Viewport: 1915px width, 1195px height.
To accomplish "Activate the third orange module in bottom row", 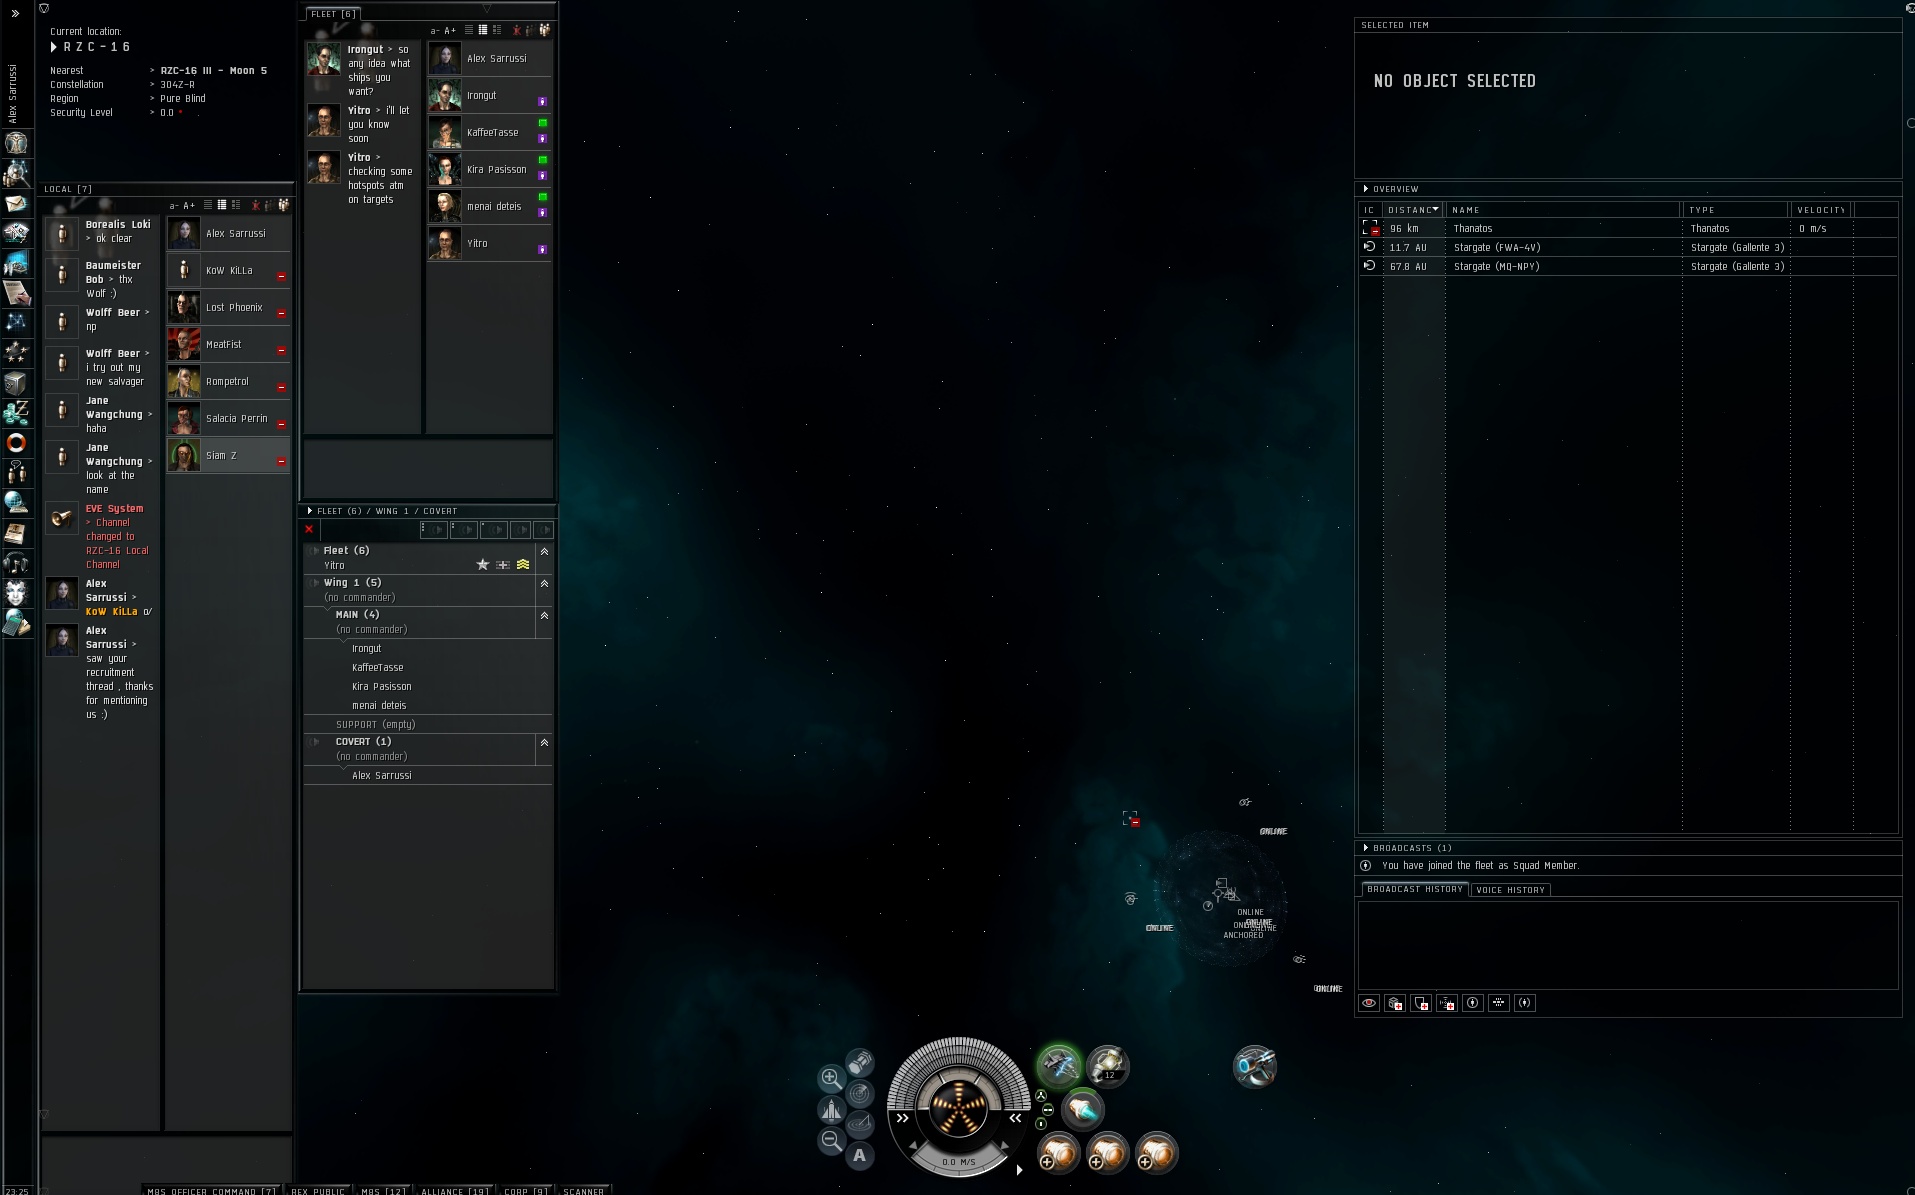I will 1156,1153.
